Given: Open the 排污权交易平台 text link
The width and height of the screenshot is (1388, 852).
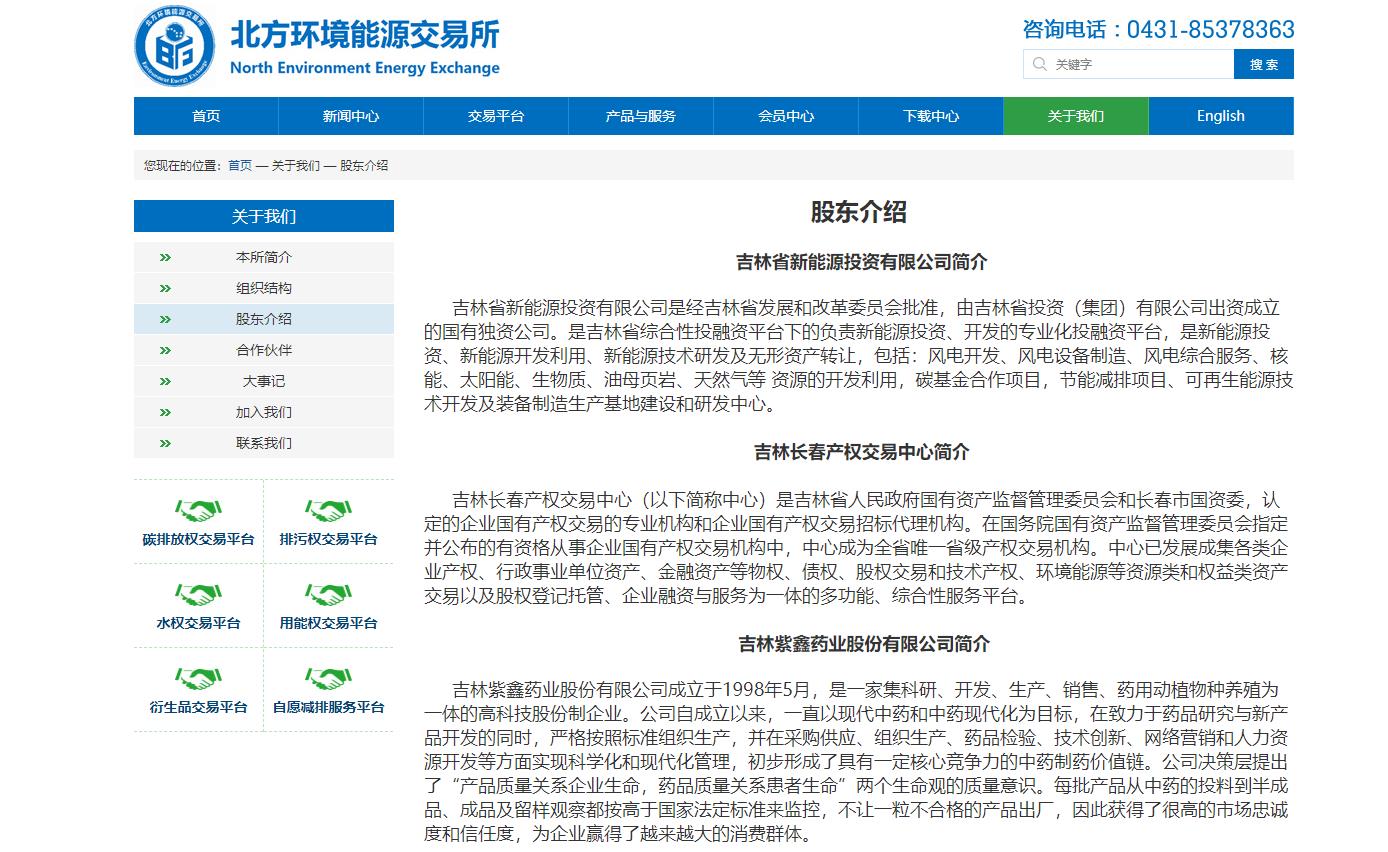Looking at the screenshot, I should click(x=328, y=539).
